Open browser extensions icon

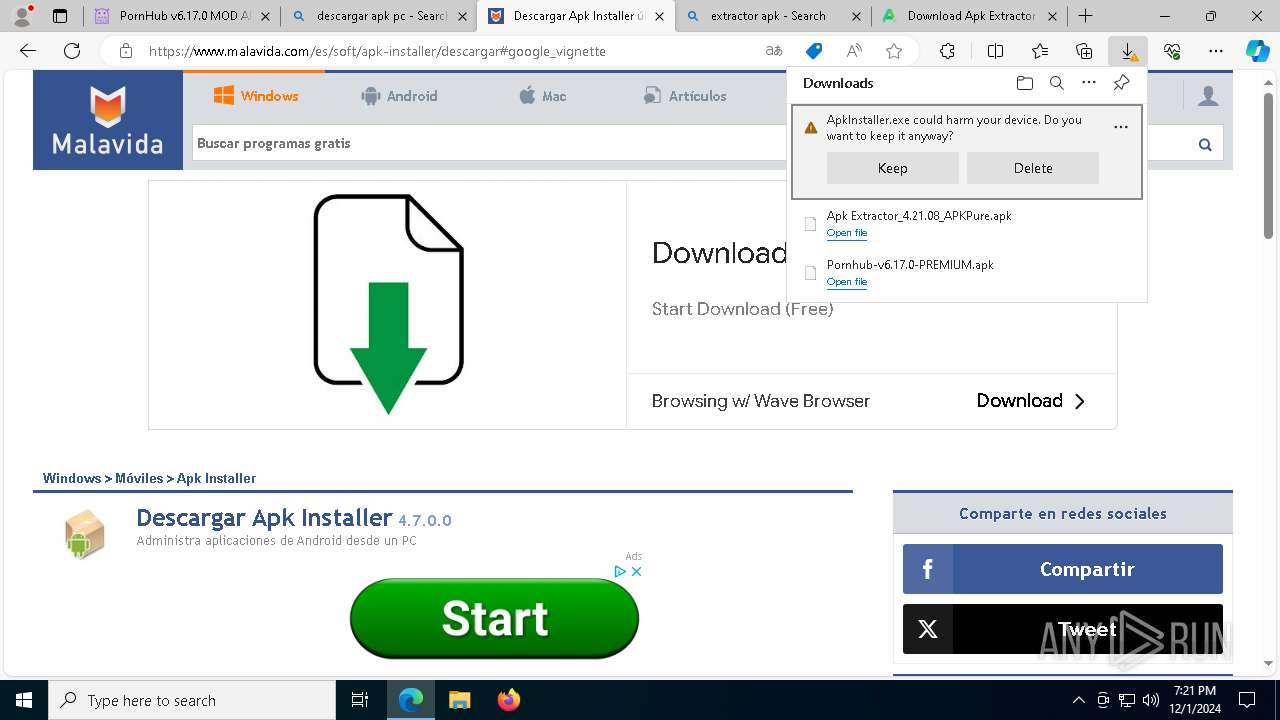pyautogui.click(x=947, y=51)
